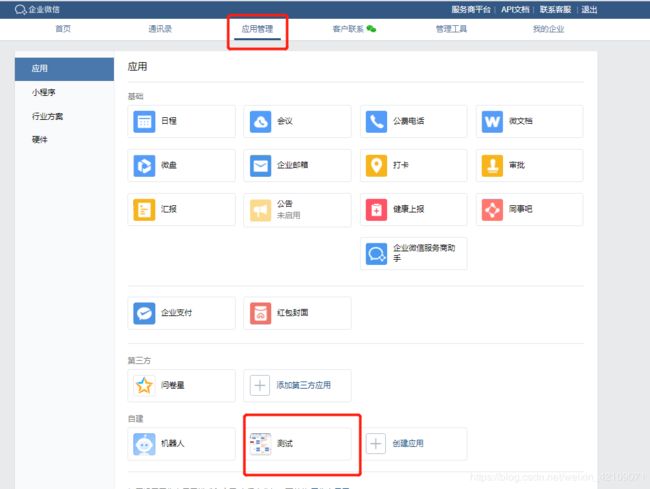Click the 企业邮箱 app name
The height and width of the screenshot is (489, 650).
click(x=292, y=165)
